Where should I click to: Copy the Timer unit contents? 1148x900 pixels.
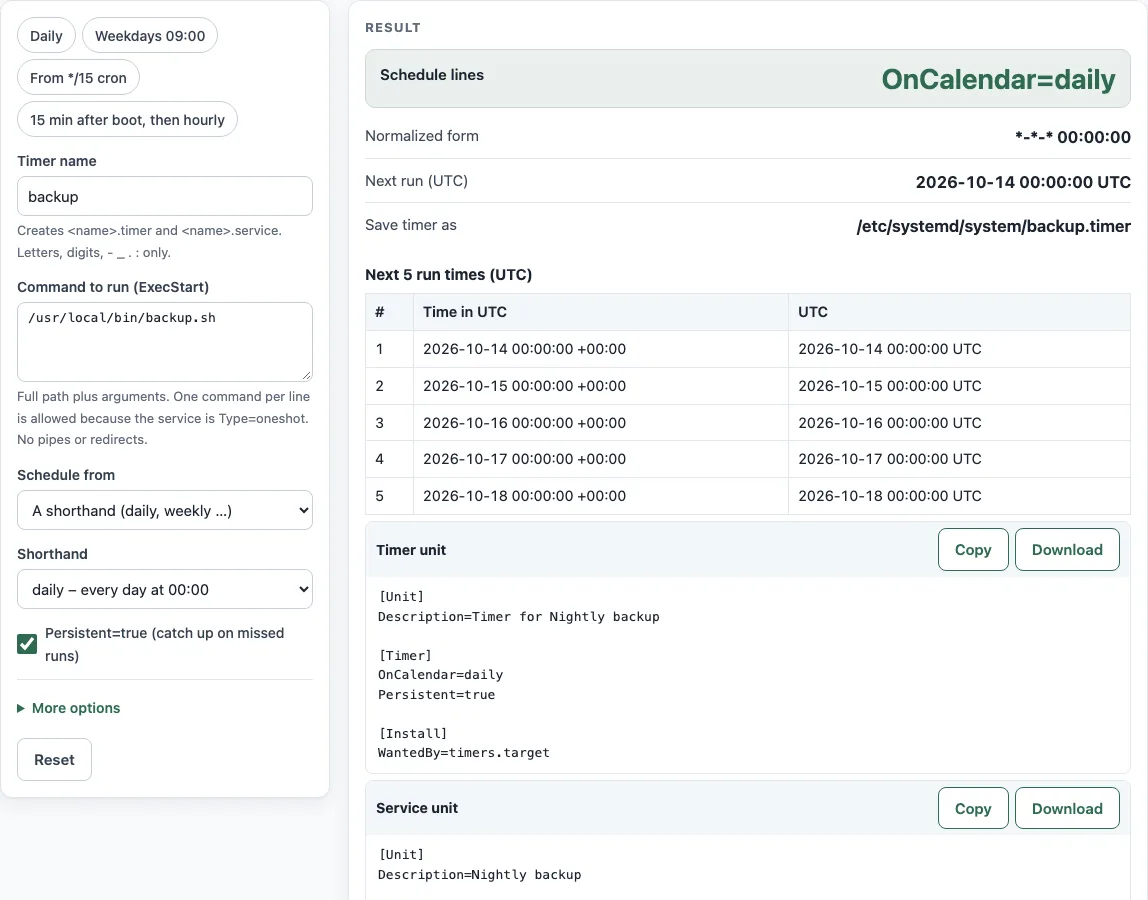973,550
